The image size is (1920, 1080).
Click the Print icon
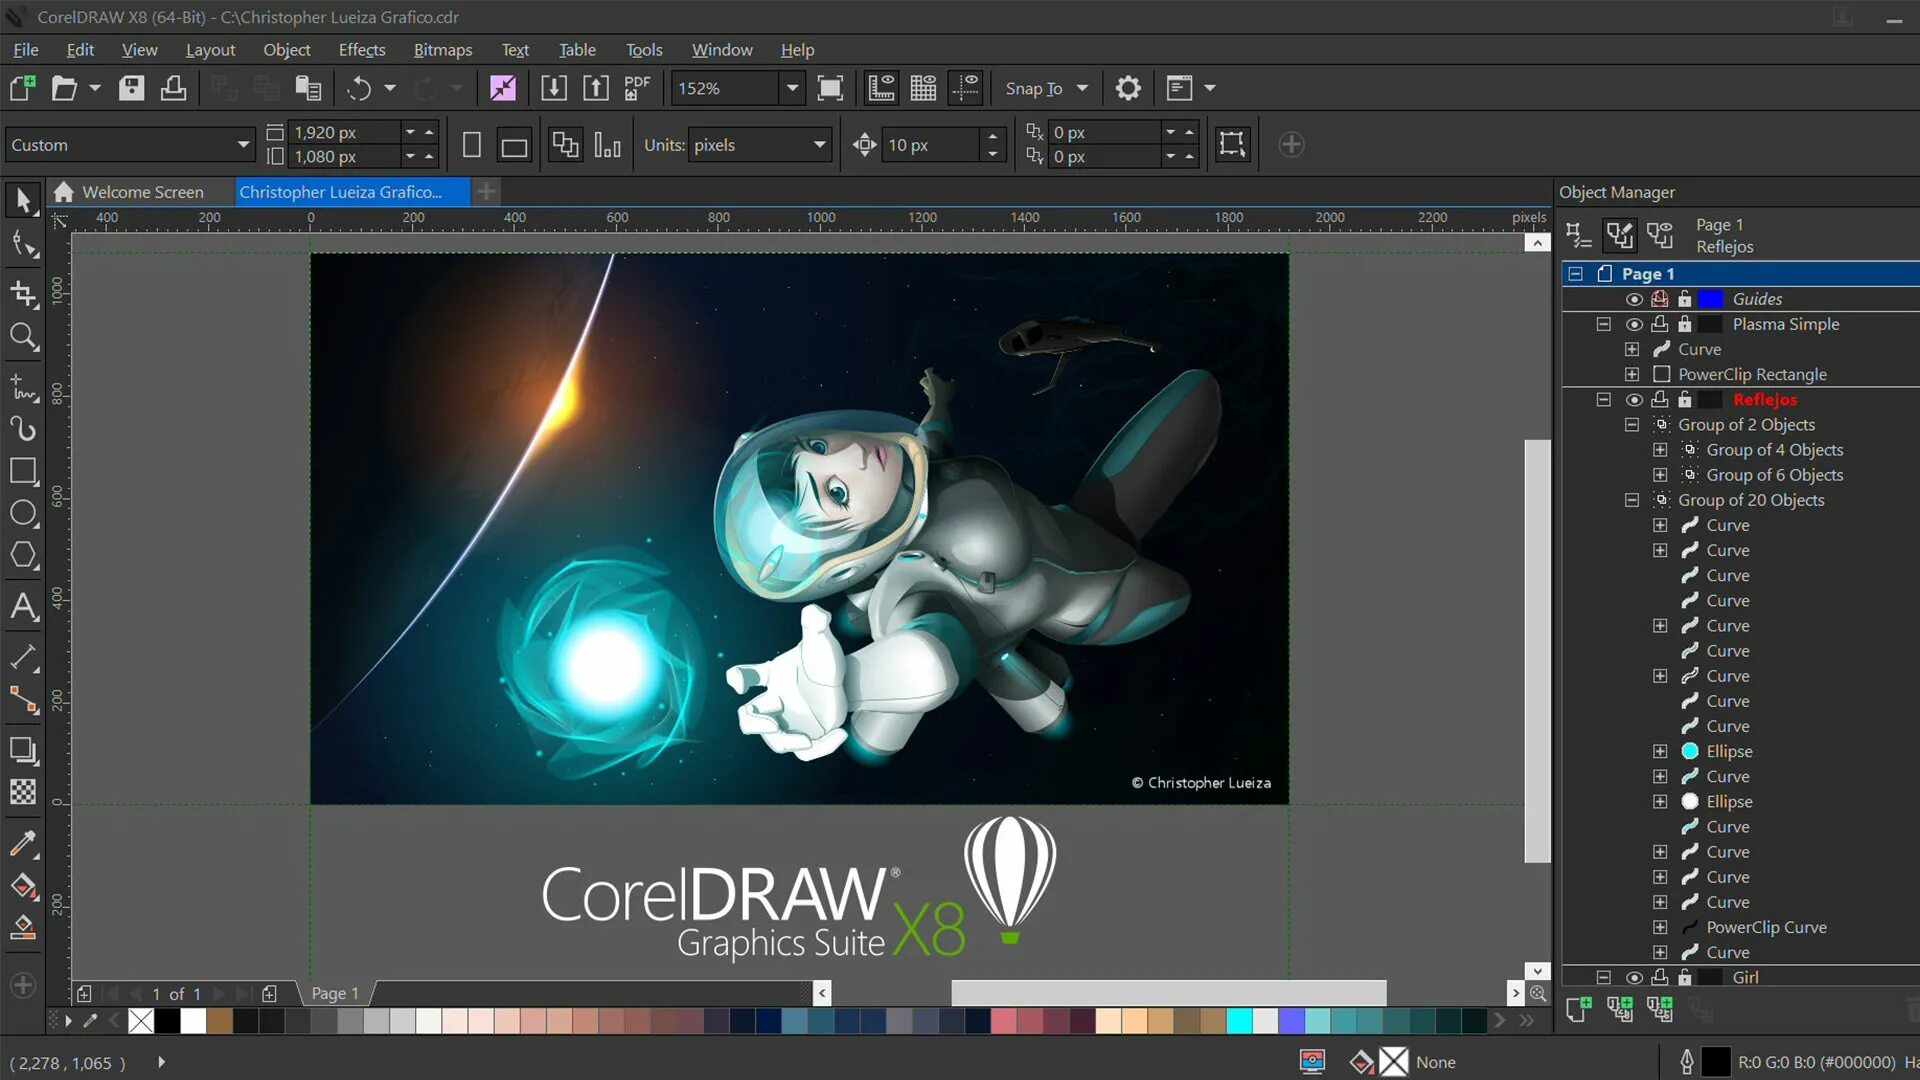pyautogui.click(x=174, y=88)
